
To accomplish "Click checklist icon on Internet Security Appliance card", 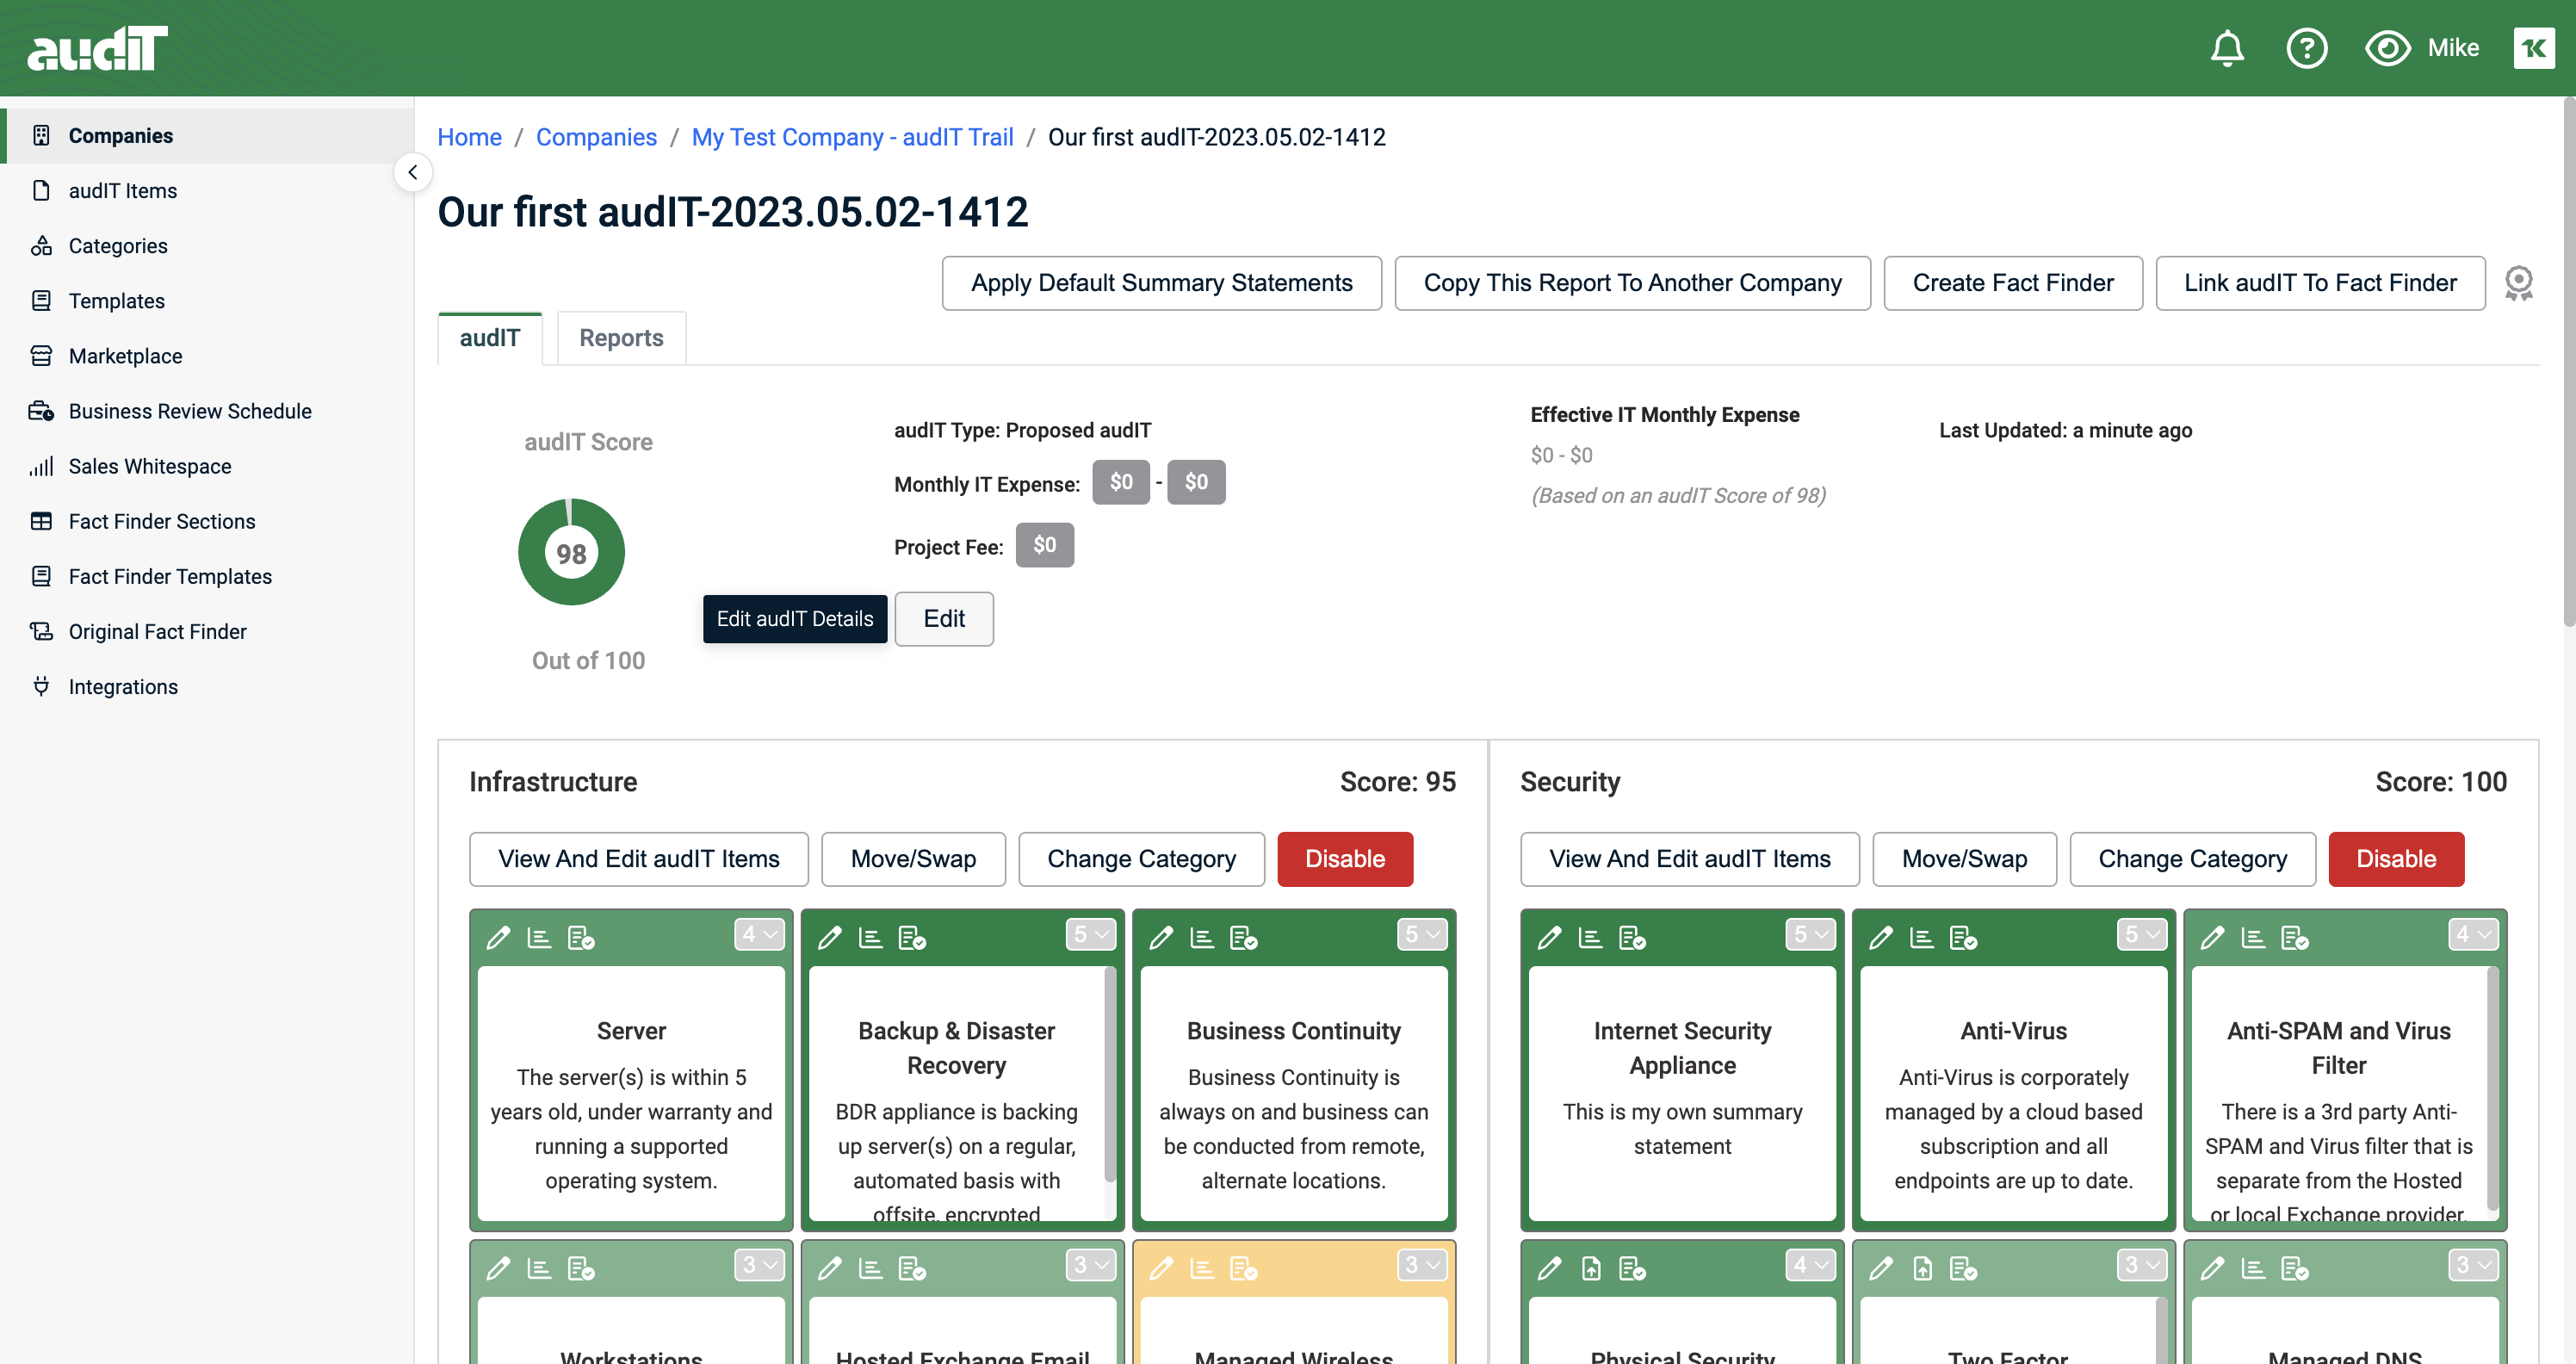I will tap(1632, 937).
